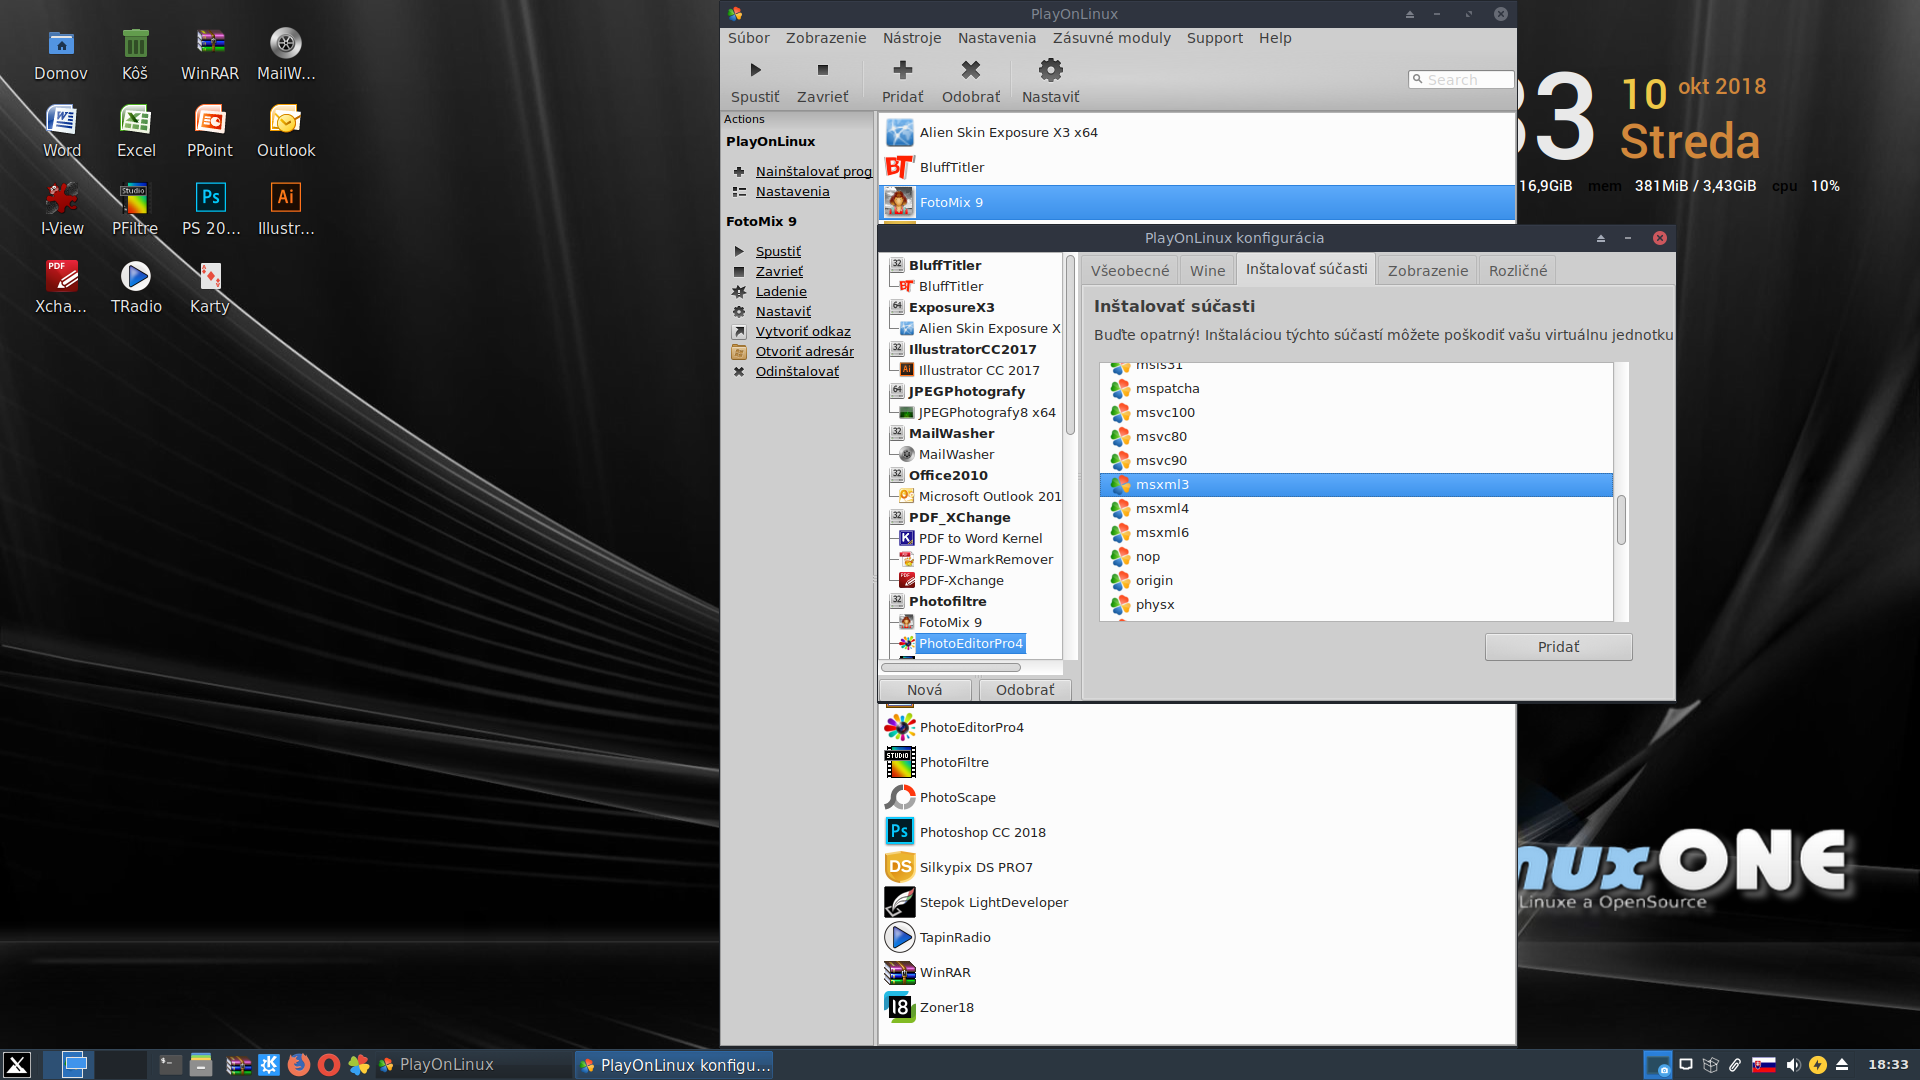Launch Opera from the taskbar
Image resolution: width=1920 pixels, height=1080 pixels.
329,1065
